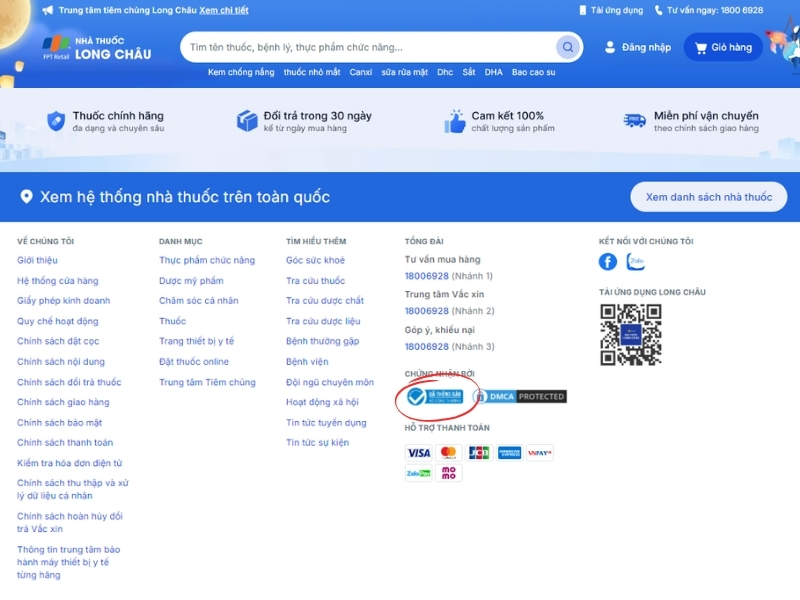Click the location pin icon

pyautogui.click(x=26, y=197)
